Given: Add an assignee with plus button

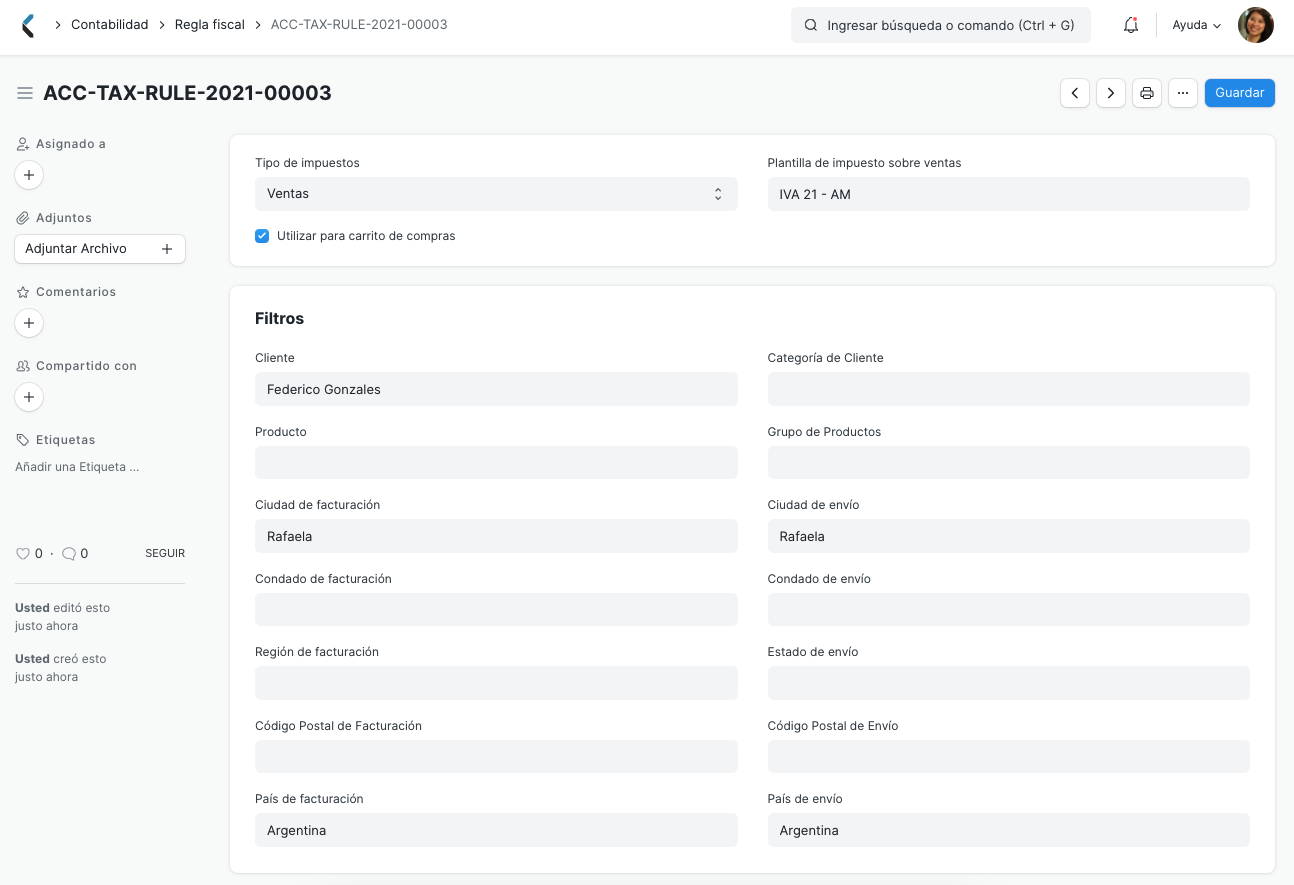Looking at the screenshot, I should [x=29, y=175].
